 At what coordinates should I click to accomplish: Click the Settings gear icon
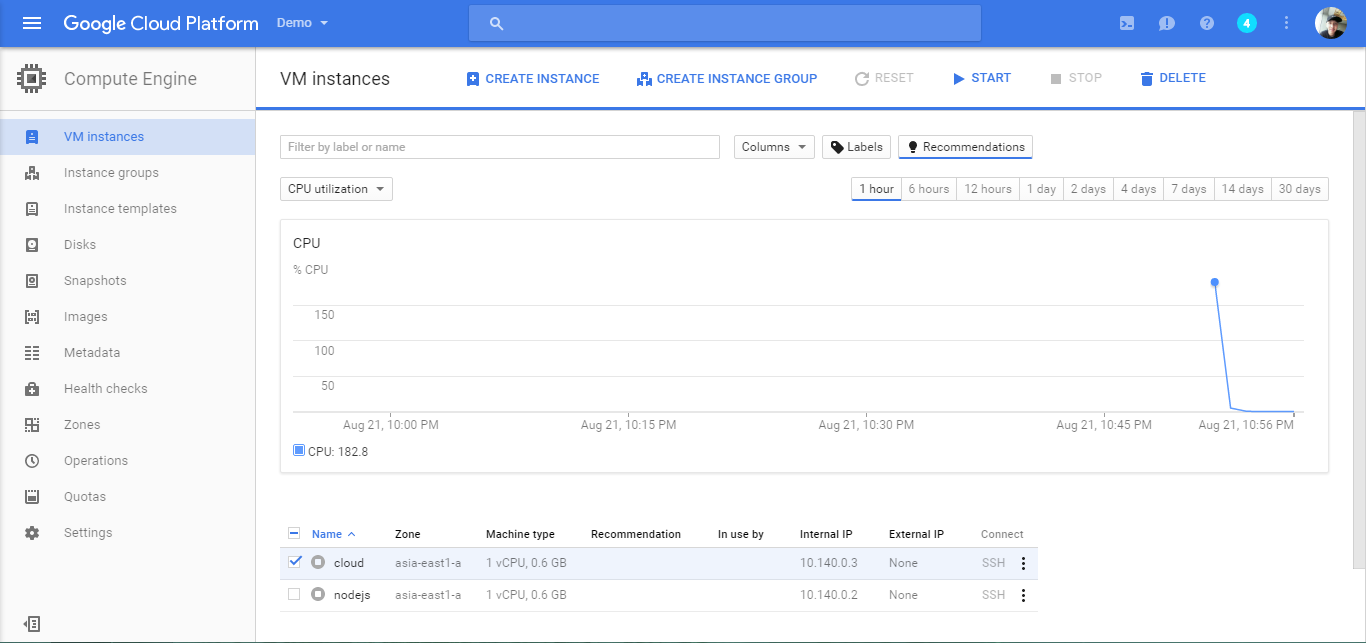tap(32, 533)
